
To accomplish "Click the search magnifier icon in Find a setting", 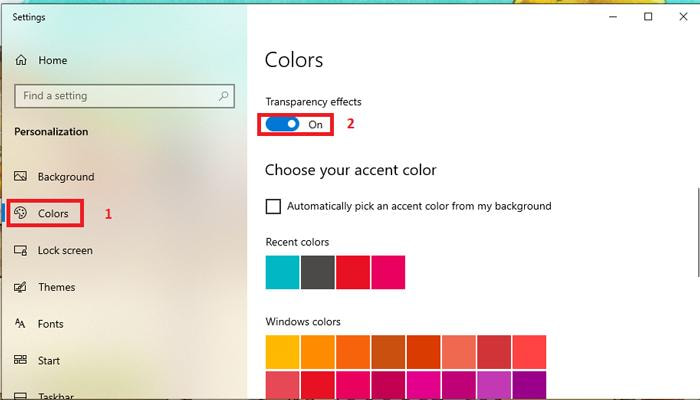I will [224, 96].
